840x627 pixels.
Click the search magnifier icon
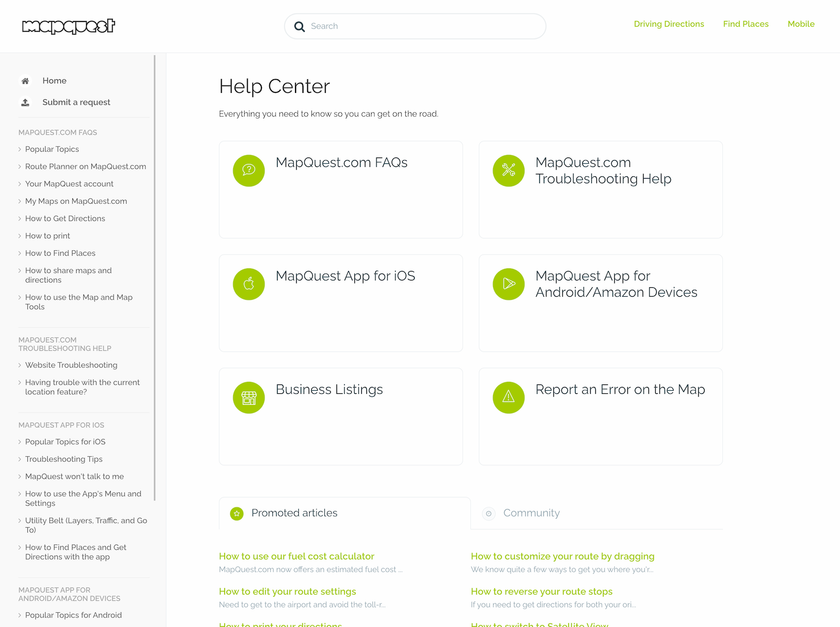point(299,27)
